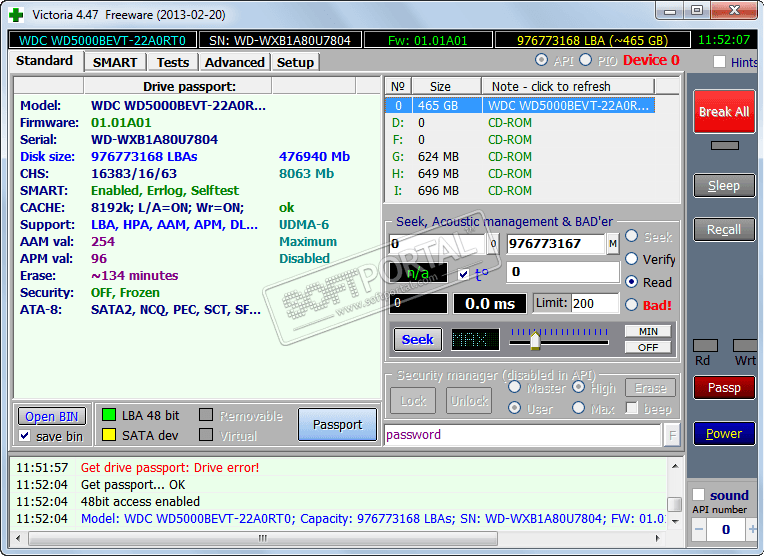Open the Tests tab
The width and height of the screenshot is (764, 556).
(172, 62)
